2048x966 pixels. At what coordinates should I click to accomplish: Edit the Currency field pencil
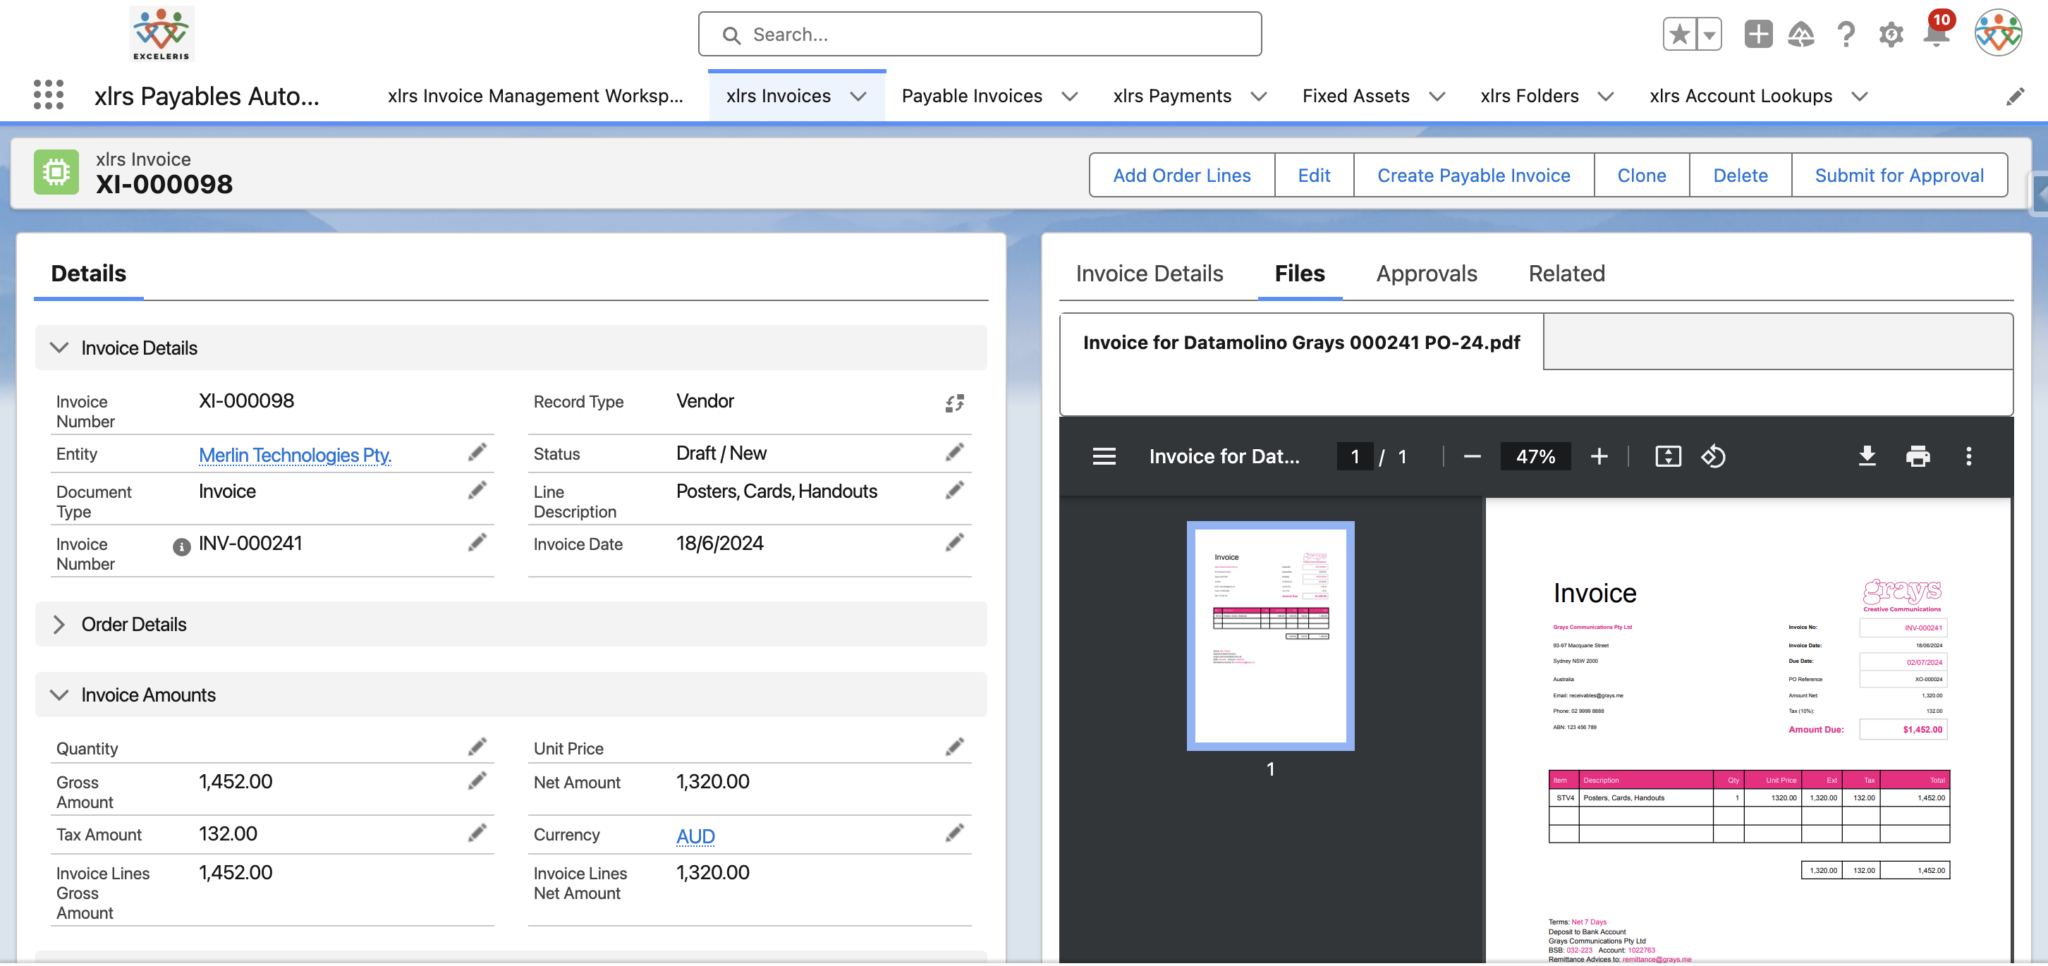point(955,833)
